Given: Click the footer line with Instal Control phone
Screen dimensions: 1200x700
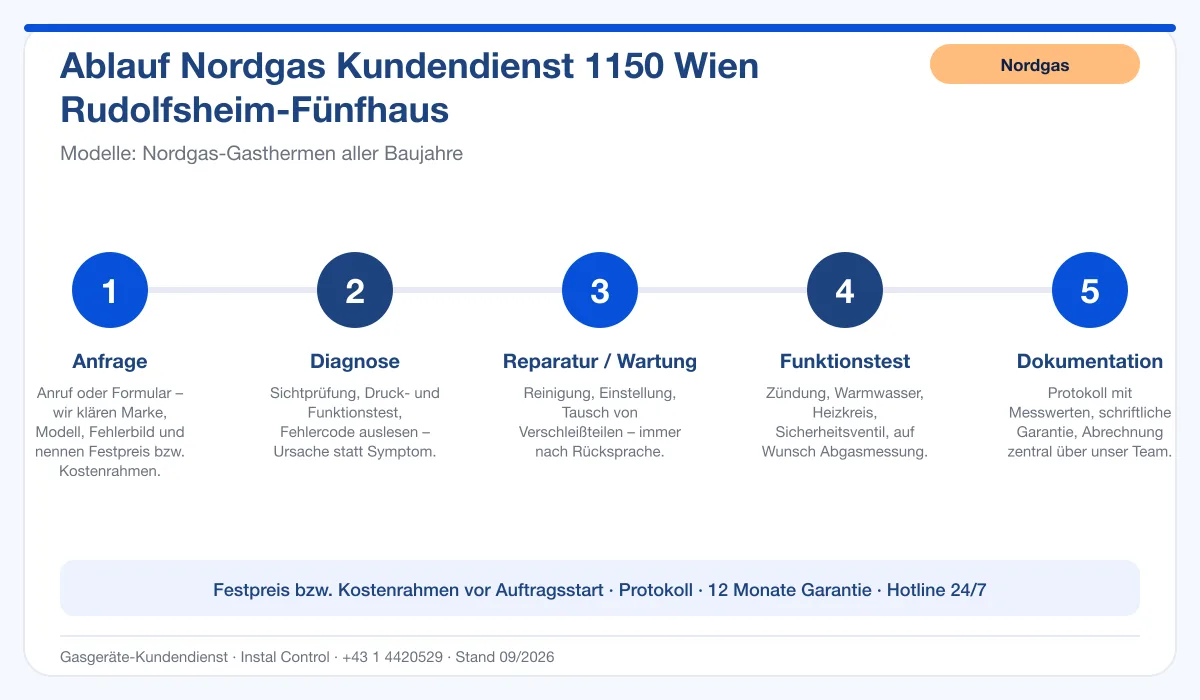Looking at the screenshot, I should tap(307, 657).
